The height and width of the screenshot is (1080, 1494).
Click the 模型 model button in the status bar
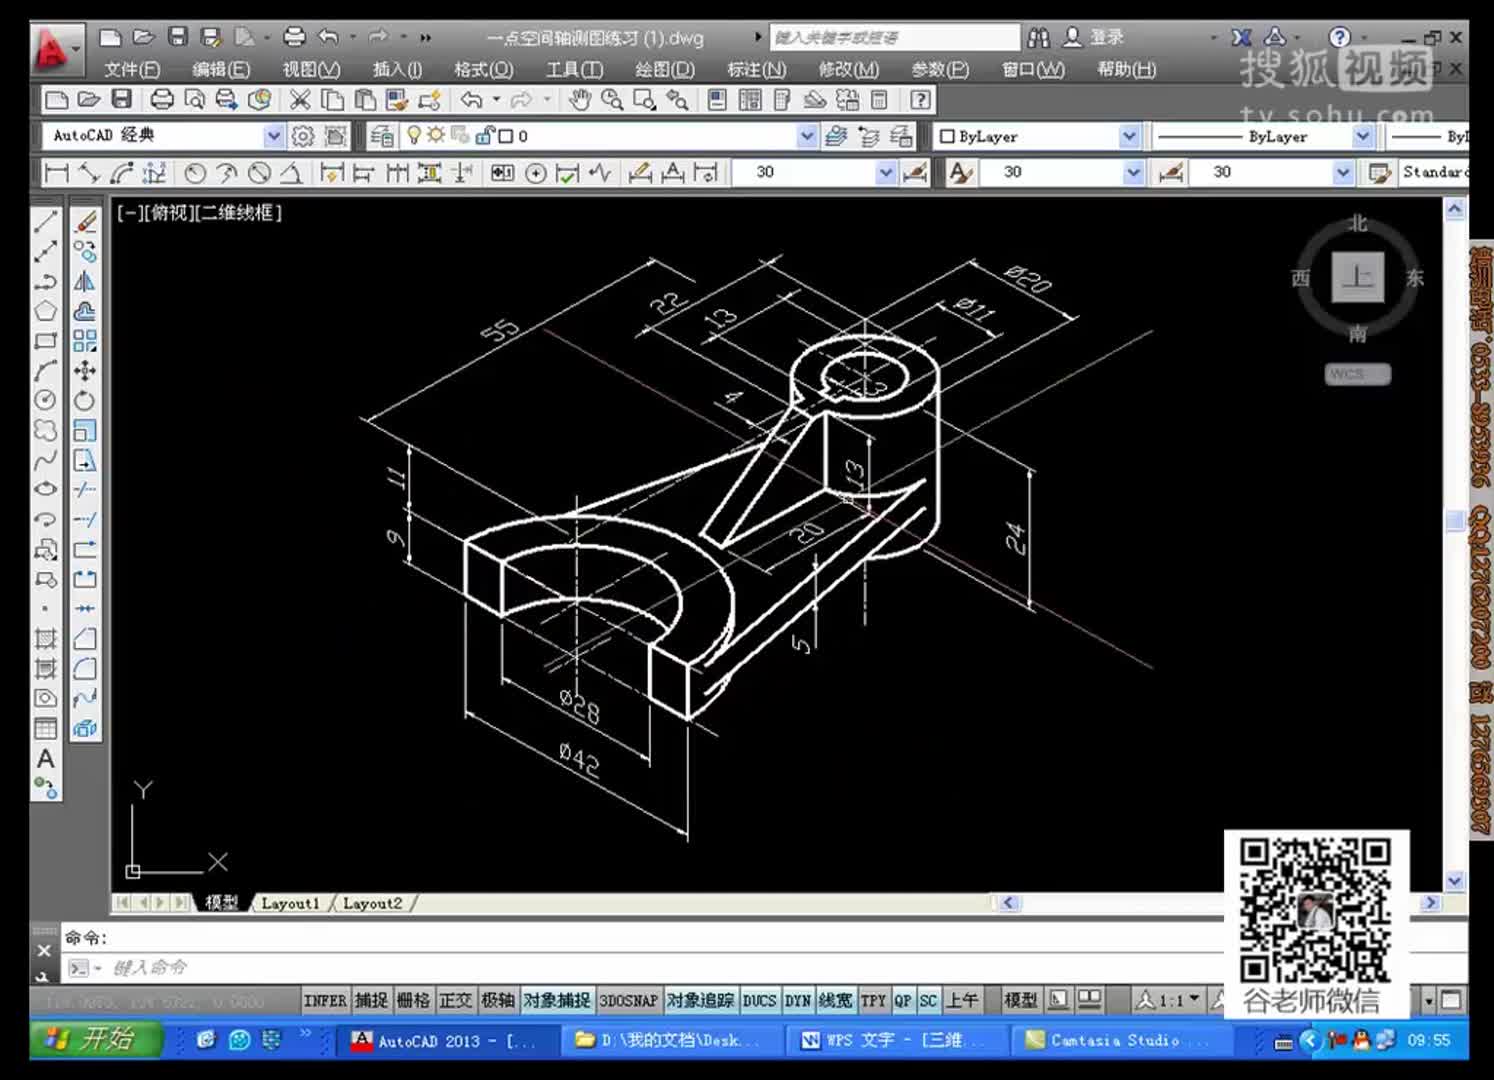1019,1000
